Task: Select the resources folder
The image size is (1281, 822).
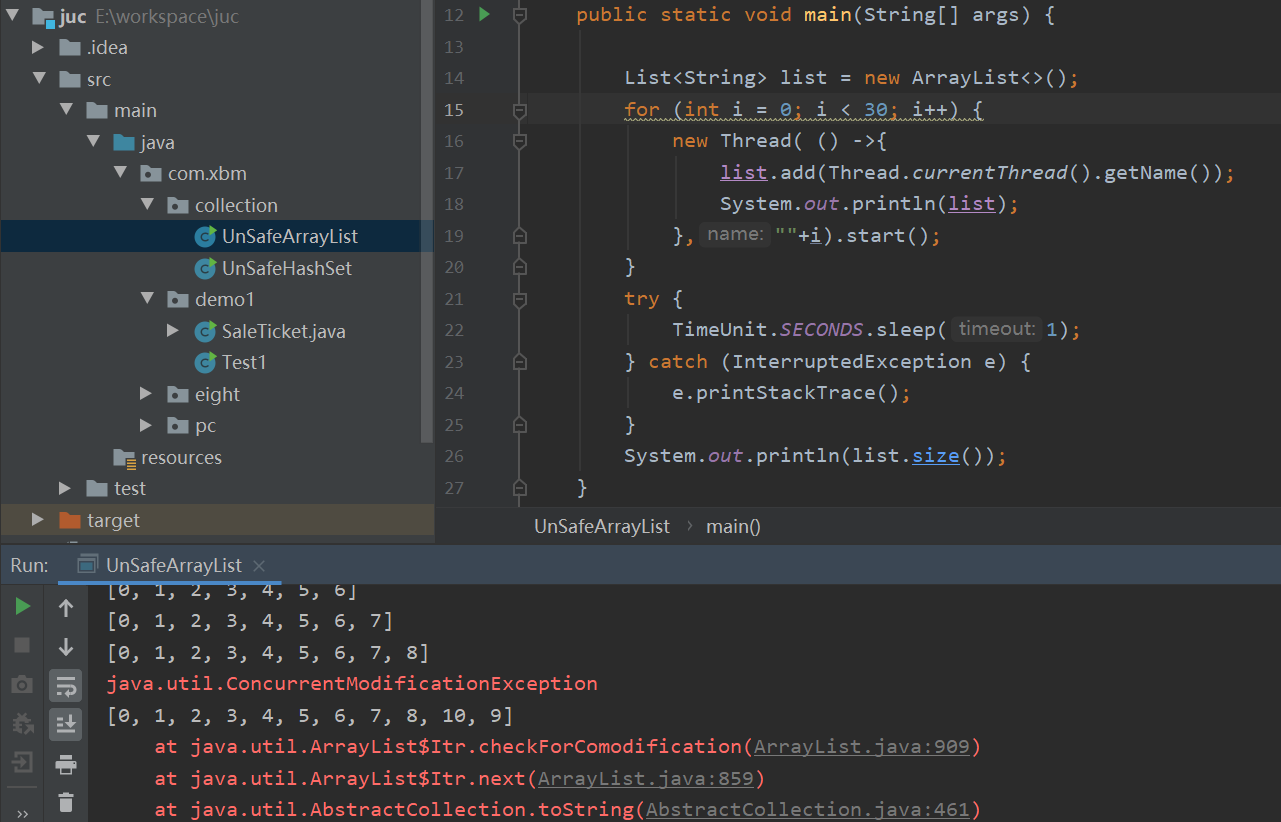Action: pos(181,457)
